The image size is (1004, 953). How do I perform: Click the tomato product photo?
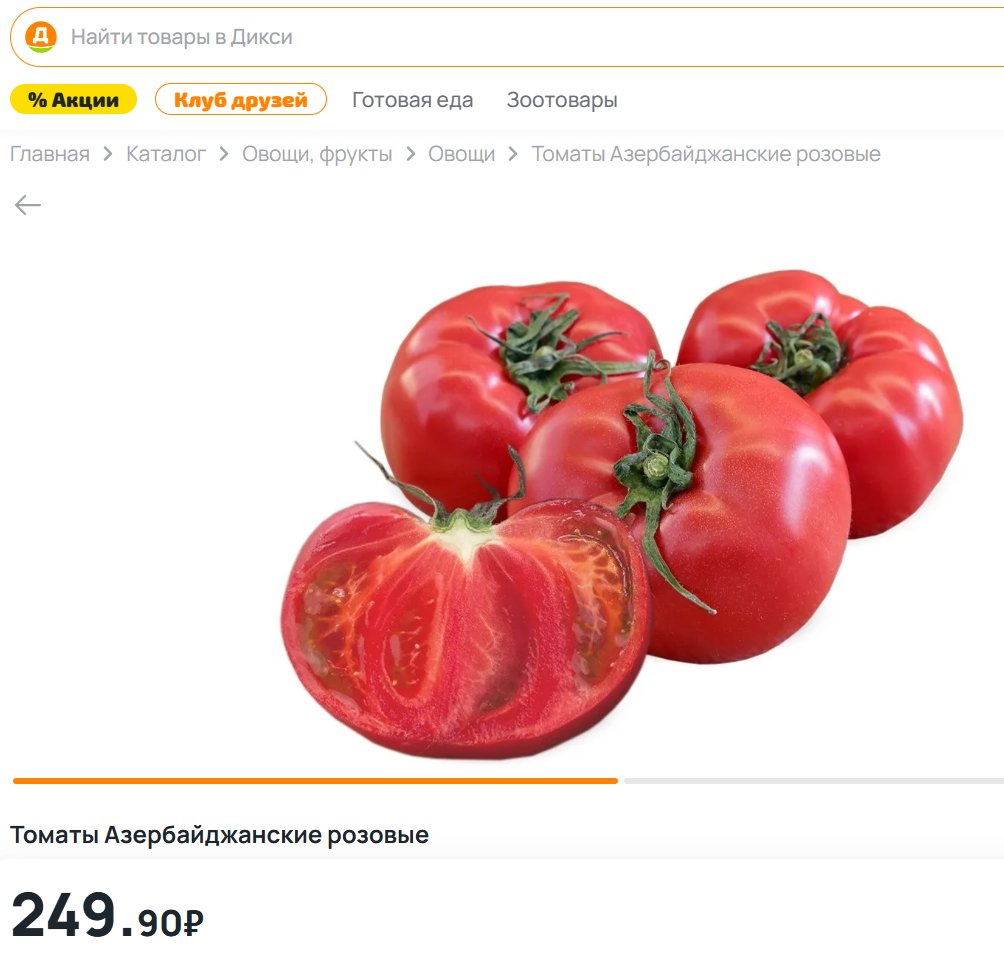[x=622, y=514]
